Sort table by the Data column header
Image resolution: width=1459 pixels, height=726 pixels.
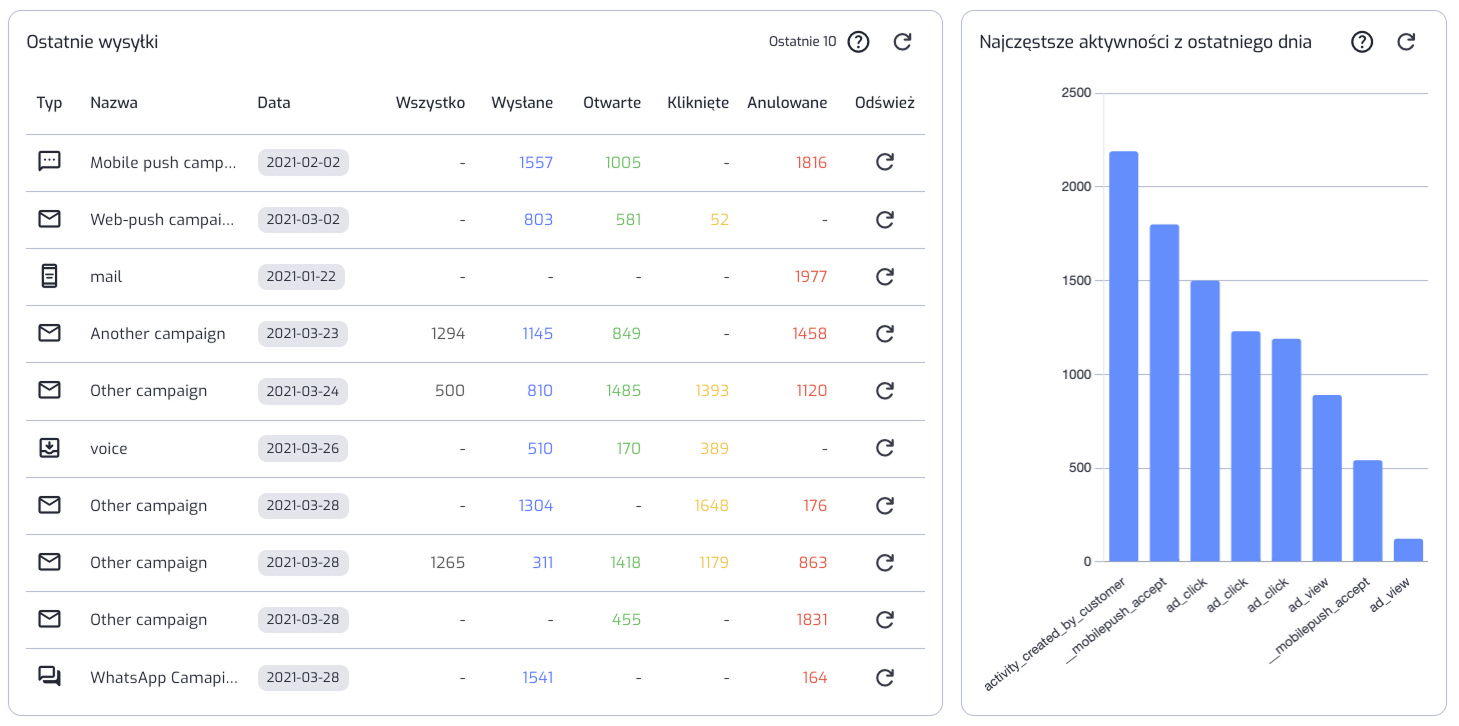coord(274,103)
